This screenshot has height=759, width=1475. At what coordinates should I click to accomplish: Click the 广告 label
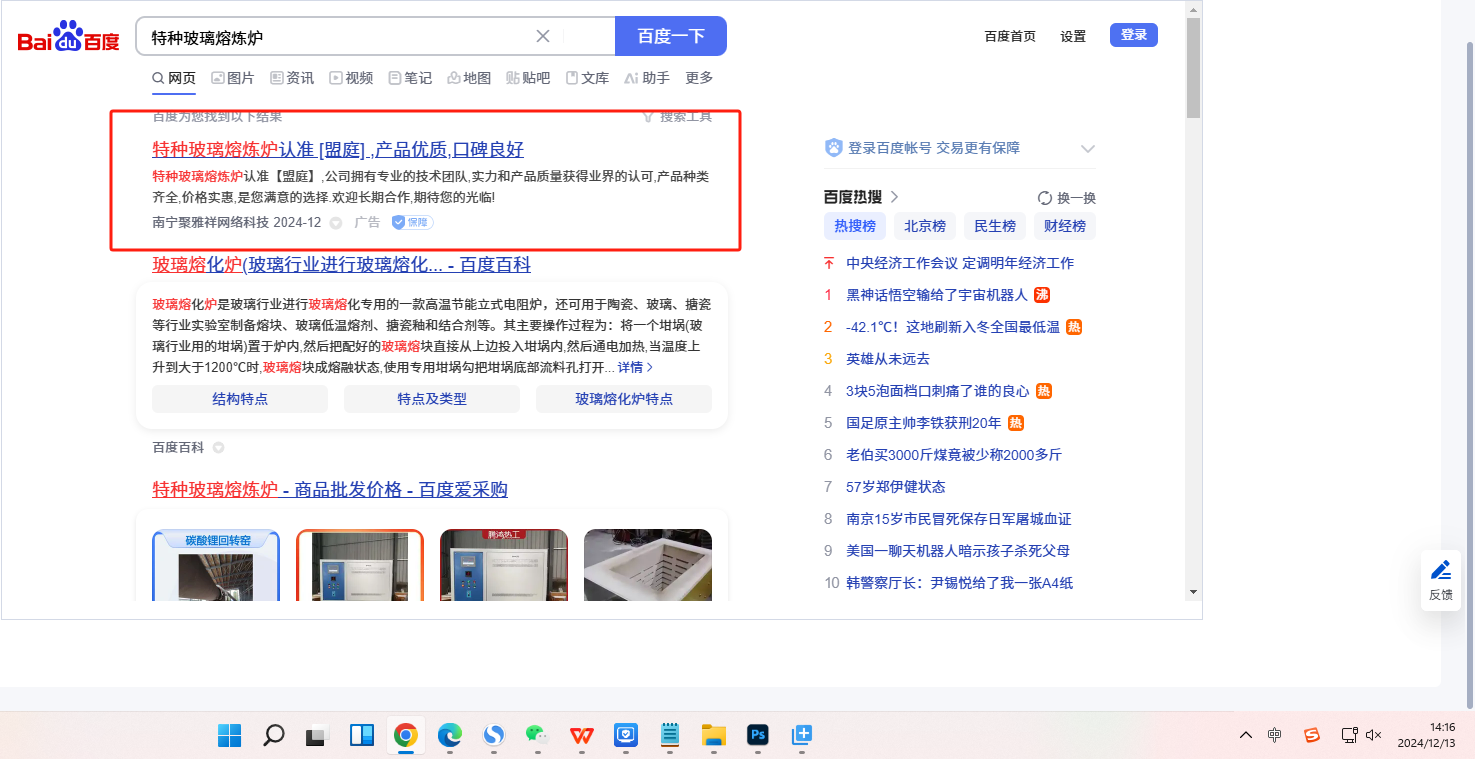(367, 222)
